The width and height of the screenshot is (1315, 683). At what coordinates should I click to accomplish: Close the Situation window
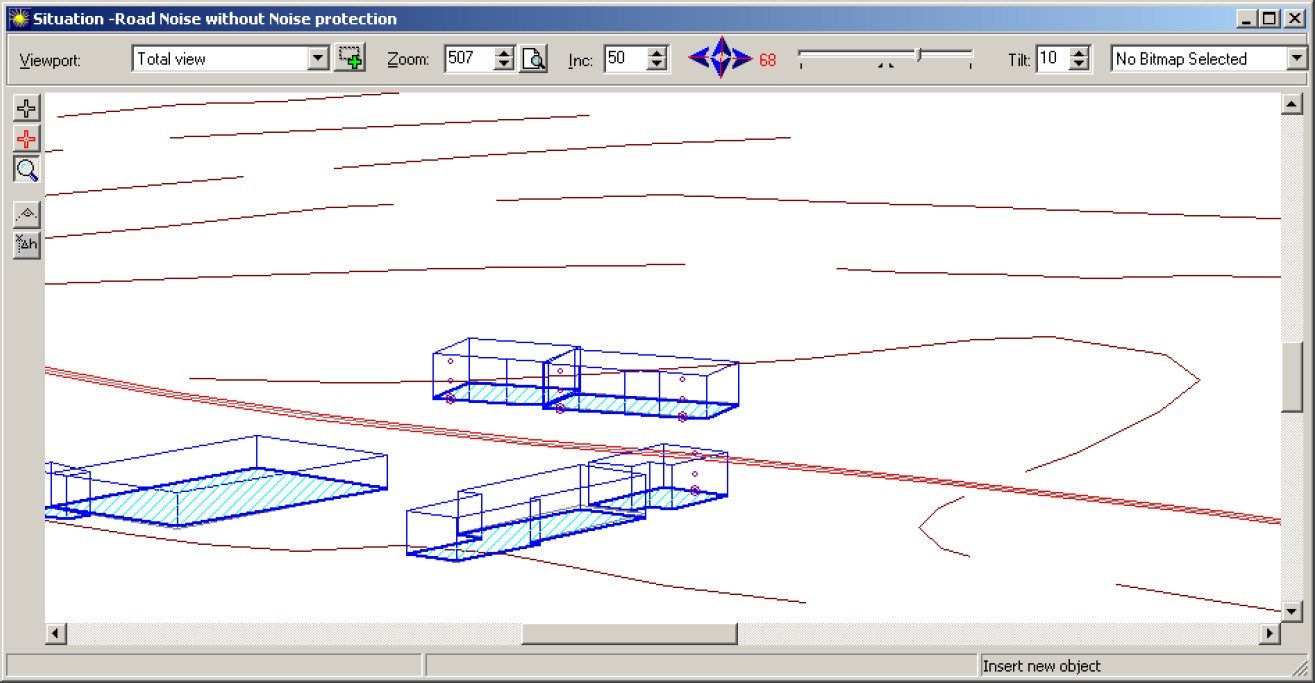click(x=1294, y=19)
